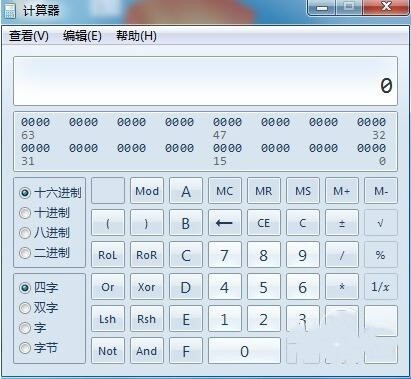Click hex digit F key
The width and height of the screenshot is (411, 379).
tap(186, 351)
